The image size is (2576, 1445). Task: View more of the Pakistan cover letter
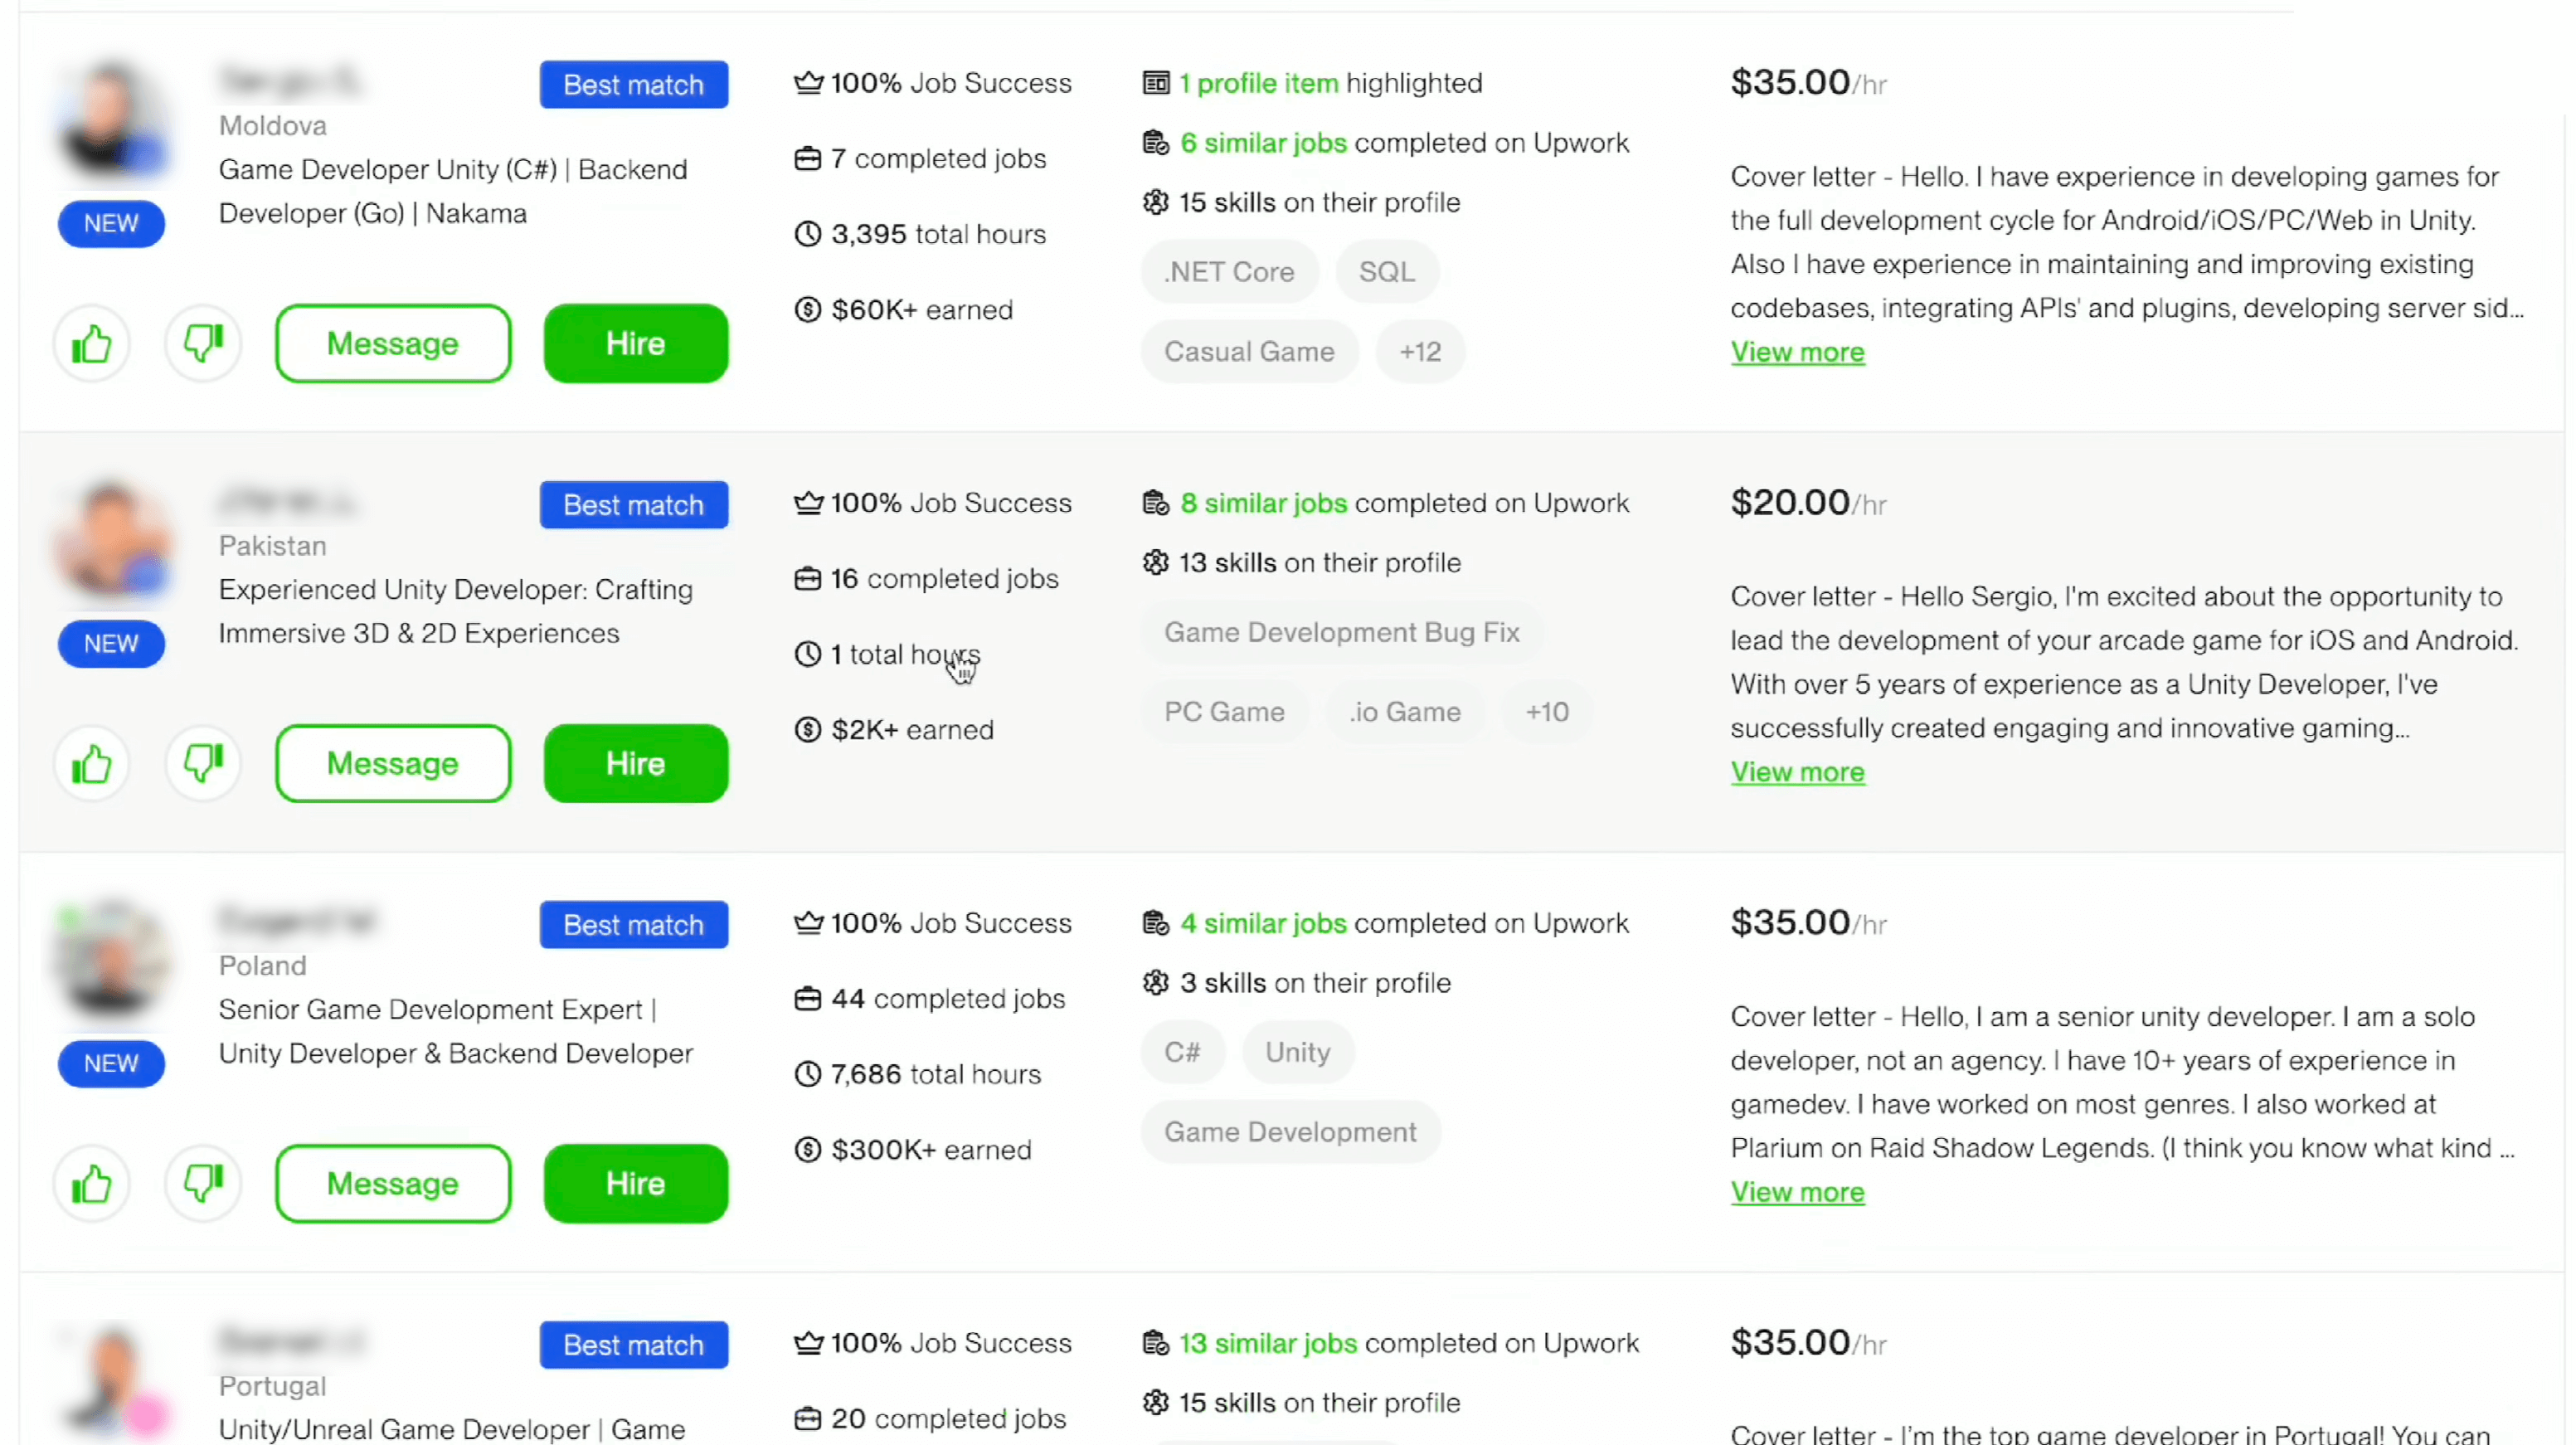1797,772
